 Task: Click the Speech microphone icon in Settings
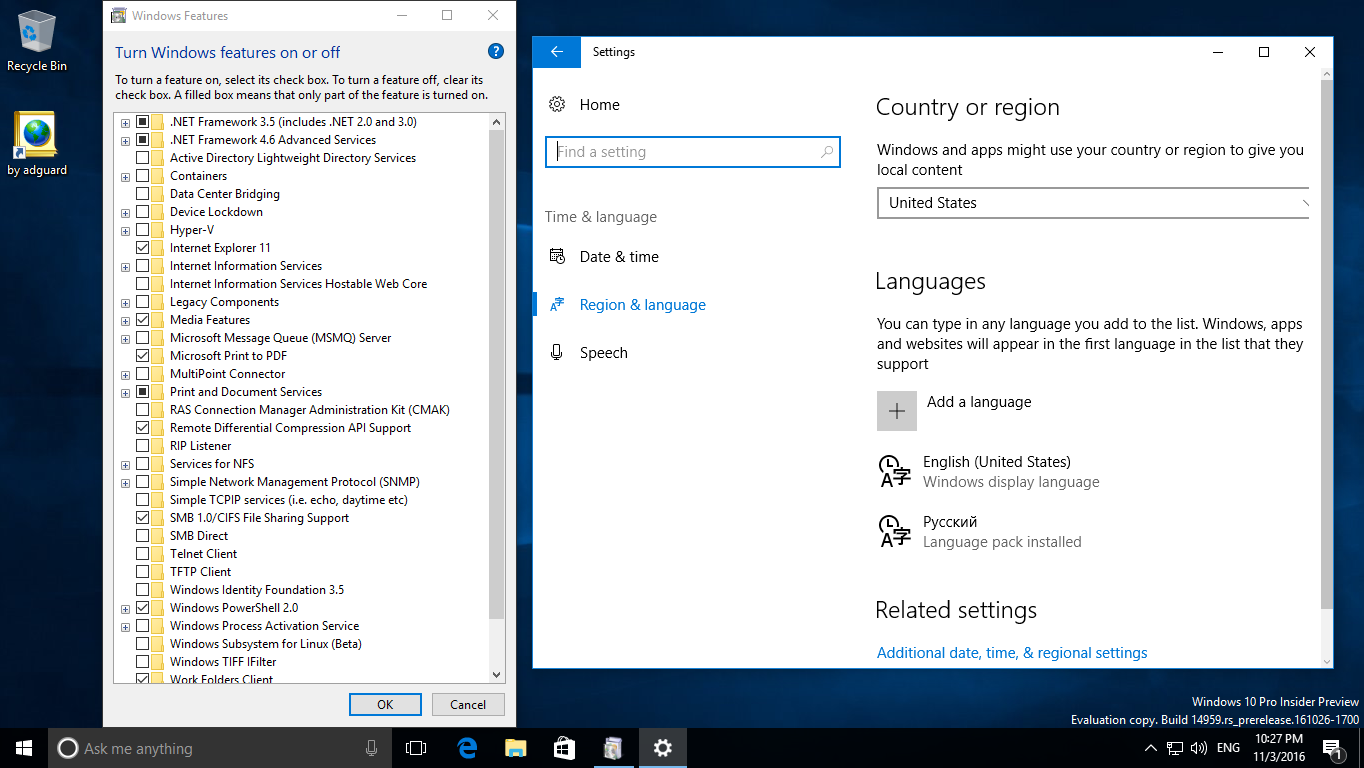click(557, 353)
